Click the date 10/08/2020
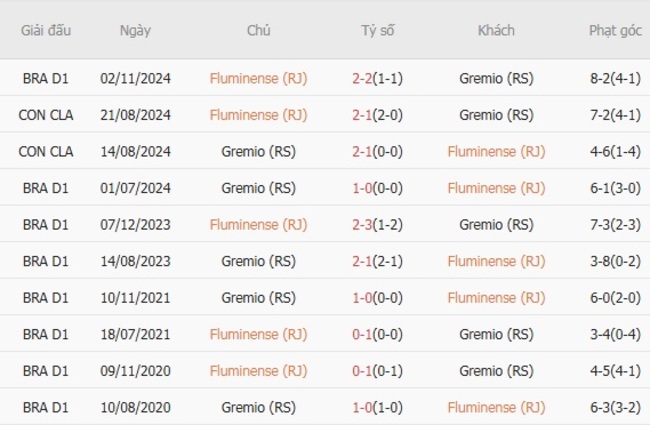The image size is (650, 425). [x=135, y=408]
